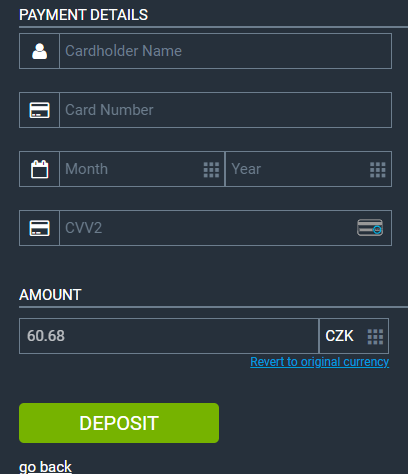Image resolution: width=408 pixels, height=474 pixels.
Task: Click the grid icon in the Month field
Action: pos(211,170)
